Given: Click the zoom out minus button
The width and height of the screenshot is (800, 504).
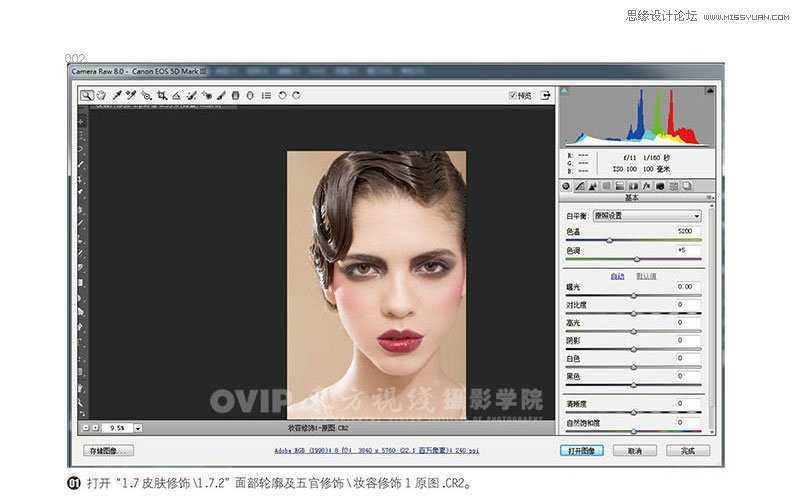Looking at the screenshot, I should (x=86, y=428).
